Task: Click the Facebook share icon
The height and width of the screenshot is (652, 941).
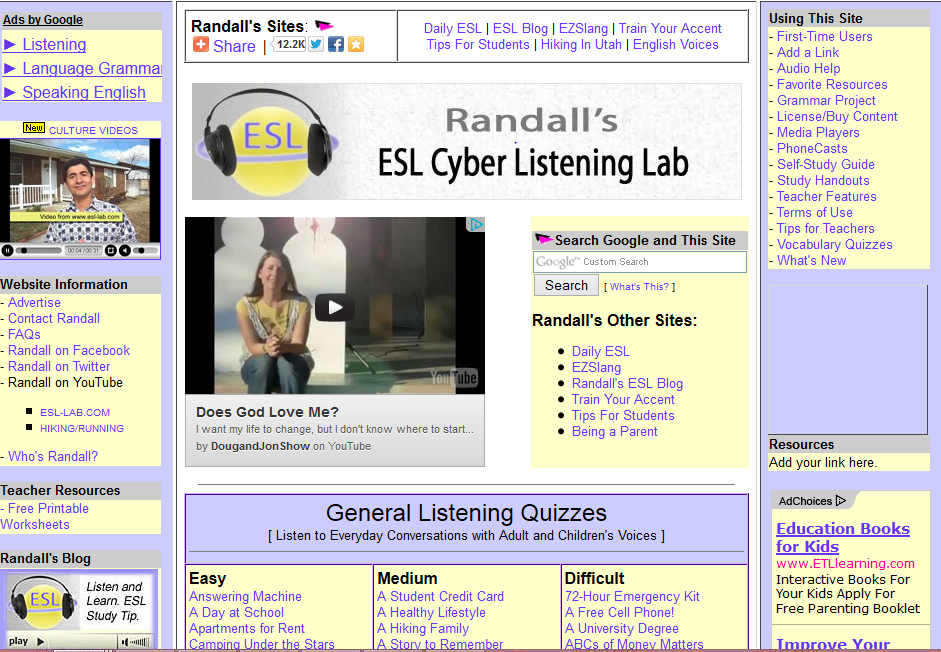Action: coord(336,45)
